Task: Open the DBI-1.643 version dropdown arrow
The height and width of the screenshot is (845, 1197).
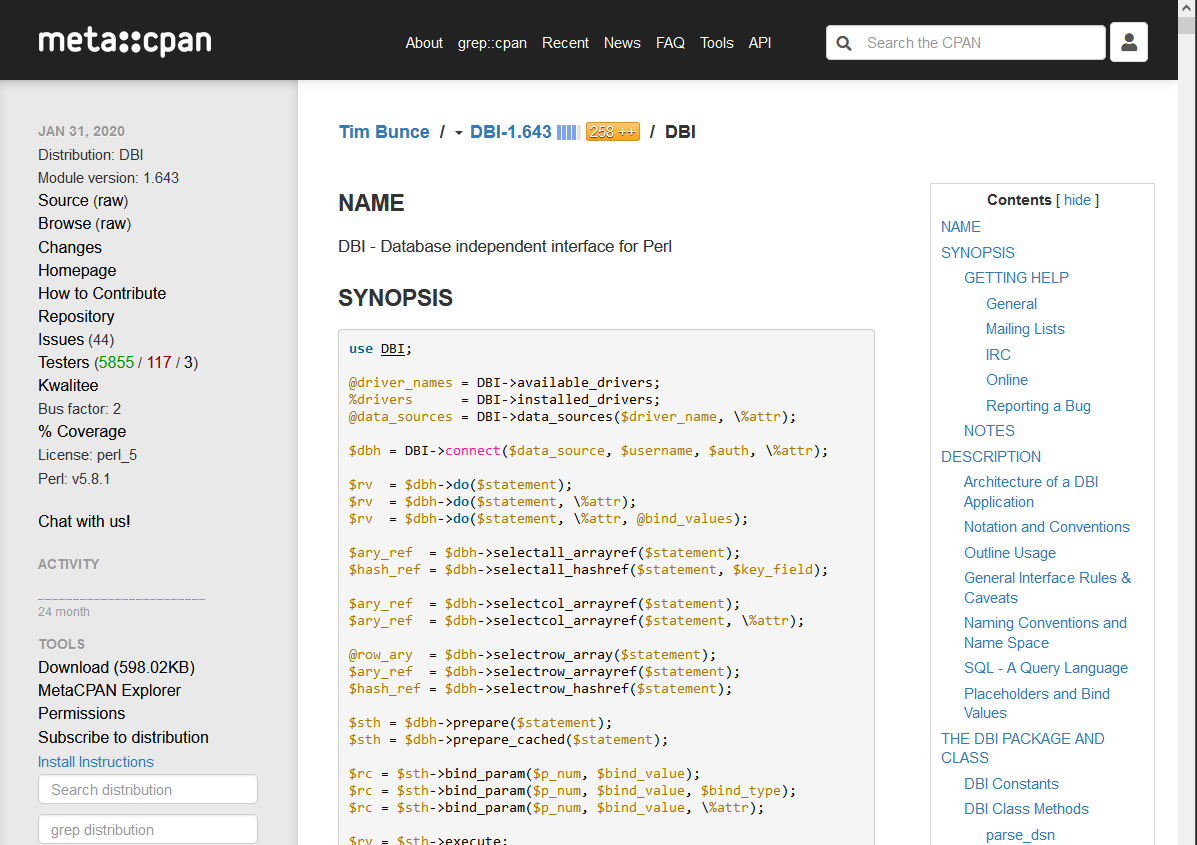Action: click(459, 133)
